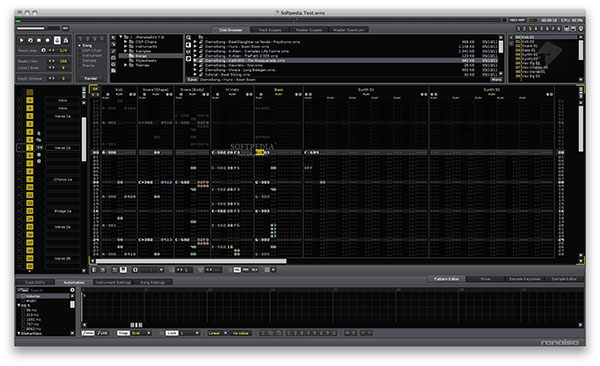The width and height of the screenshot is (600, 366).
Task: Tick the Width automation parameter checkbox
Action: pos(23,301)
